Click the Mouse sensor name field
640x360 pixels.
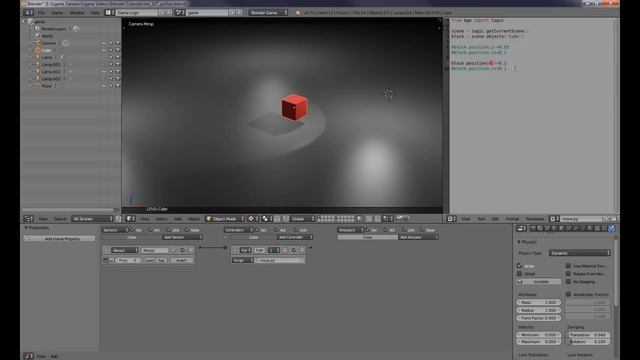155,250
